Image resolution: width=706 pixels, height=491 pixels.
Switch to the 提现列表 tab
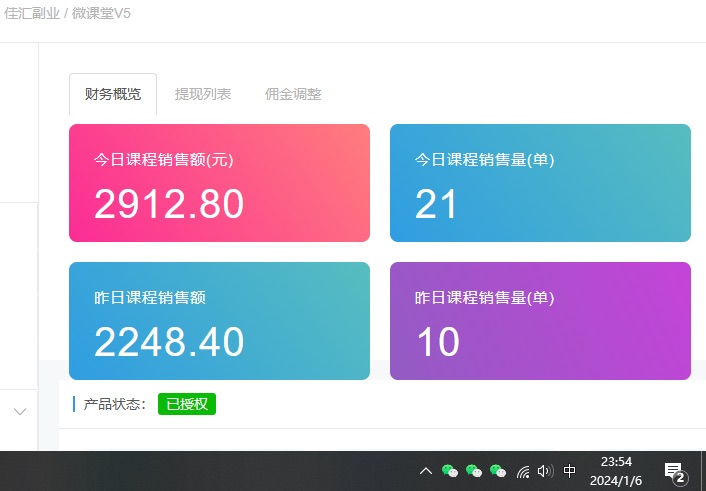[x=203, y=94]
